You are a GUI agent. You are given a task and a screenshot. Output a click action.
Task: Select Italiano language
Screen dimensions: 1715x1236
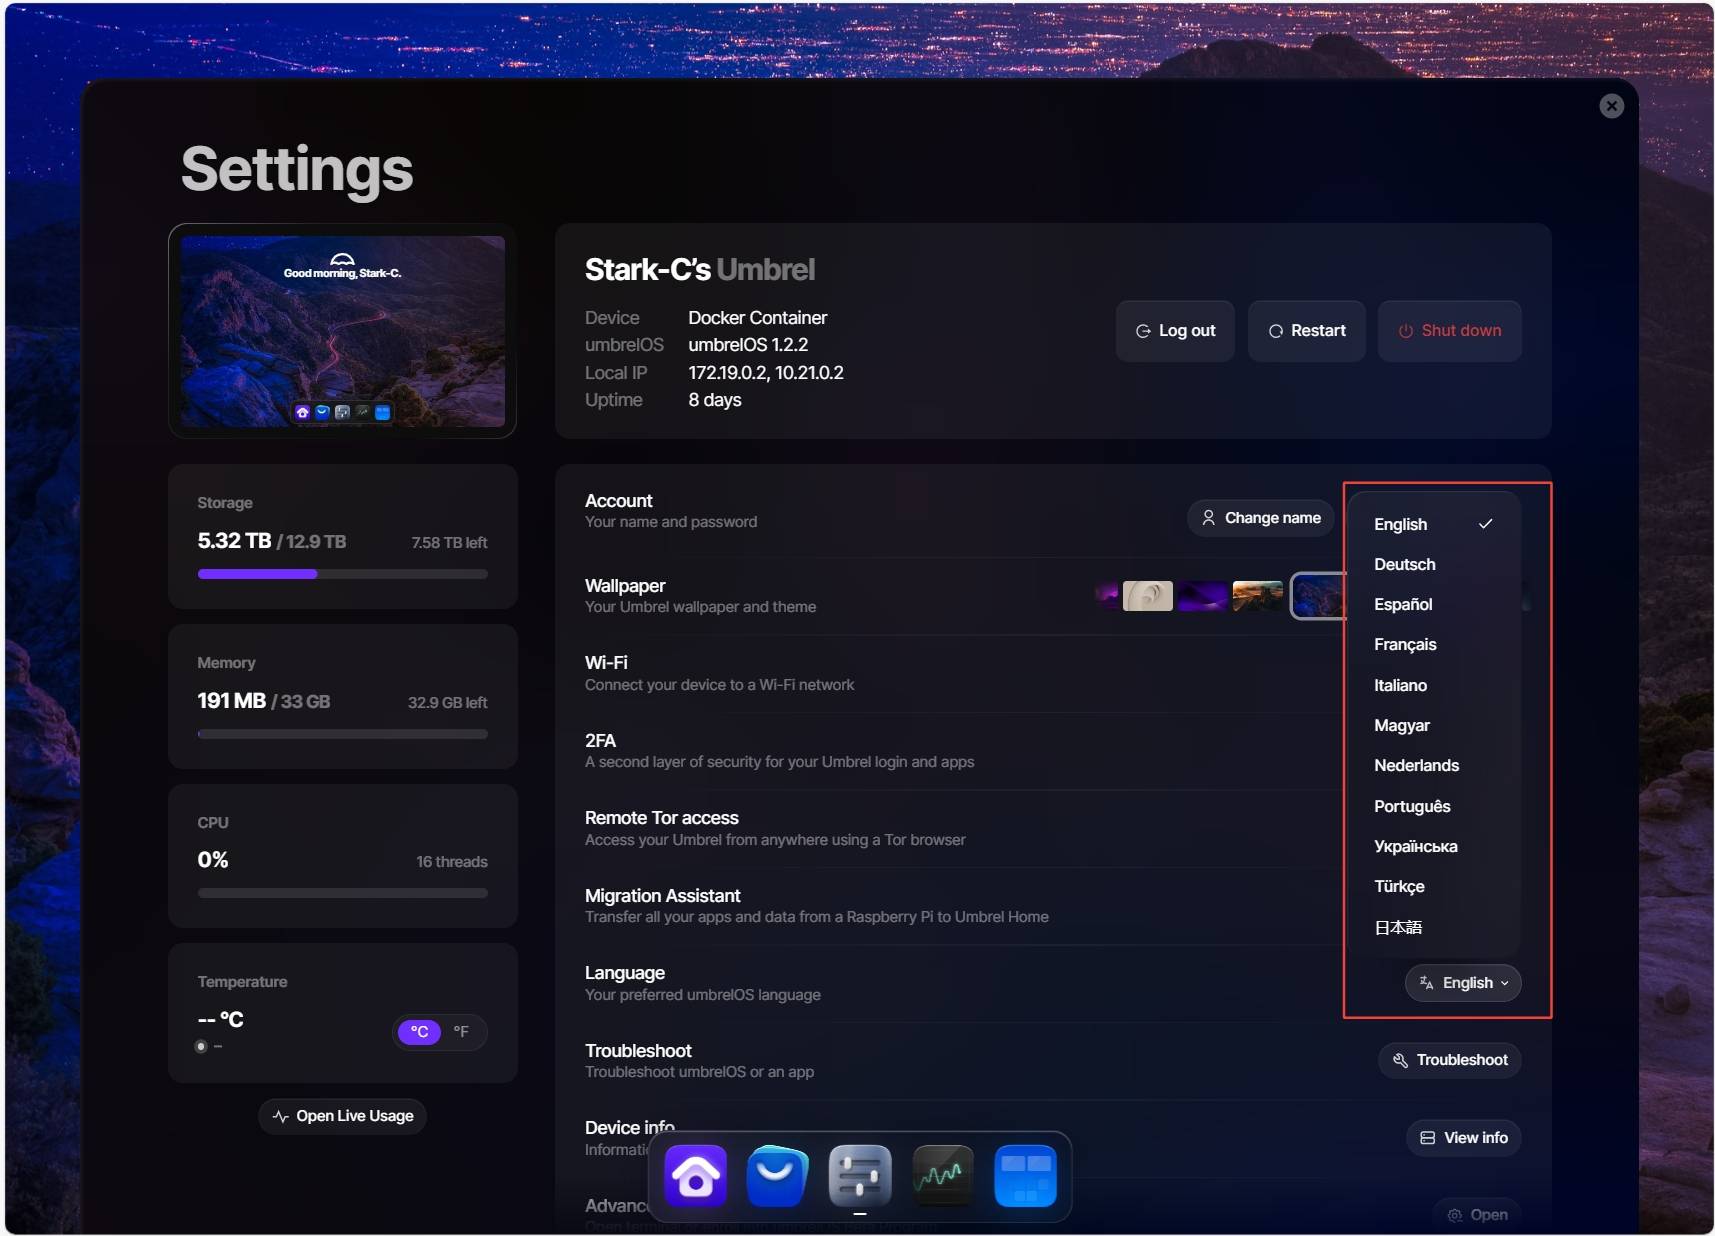coord(1433,685)
